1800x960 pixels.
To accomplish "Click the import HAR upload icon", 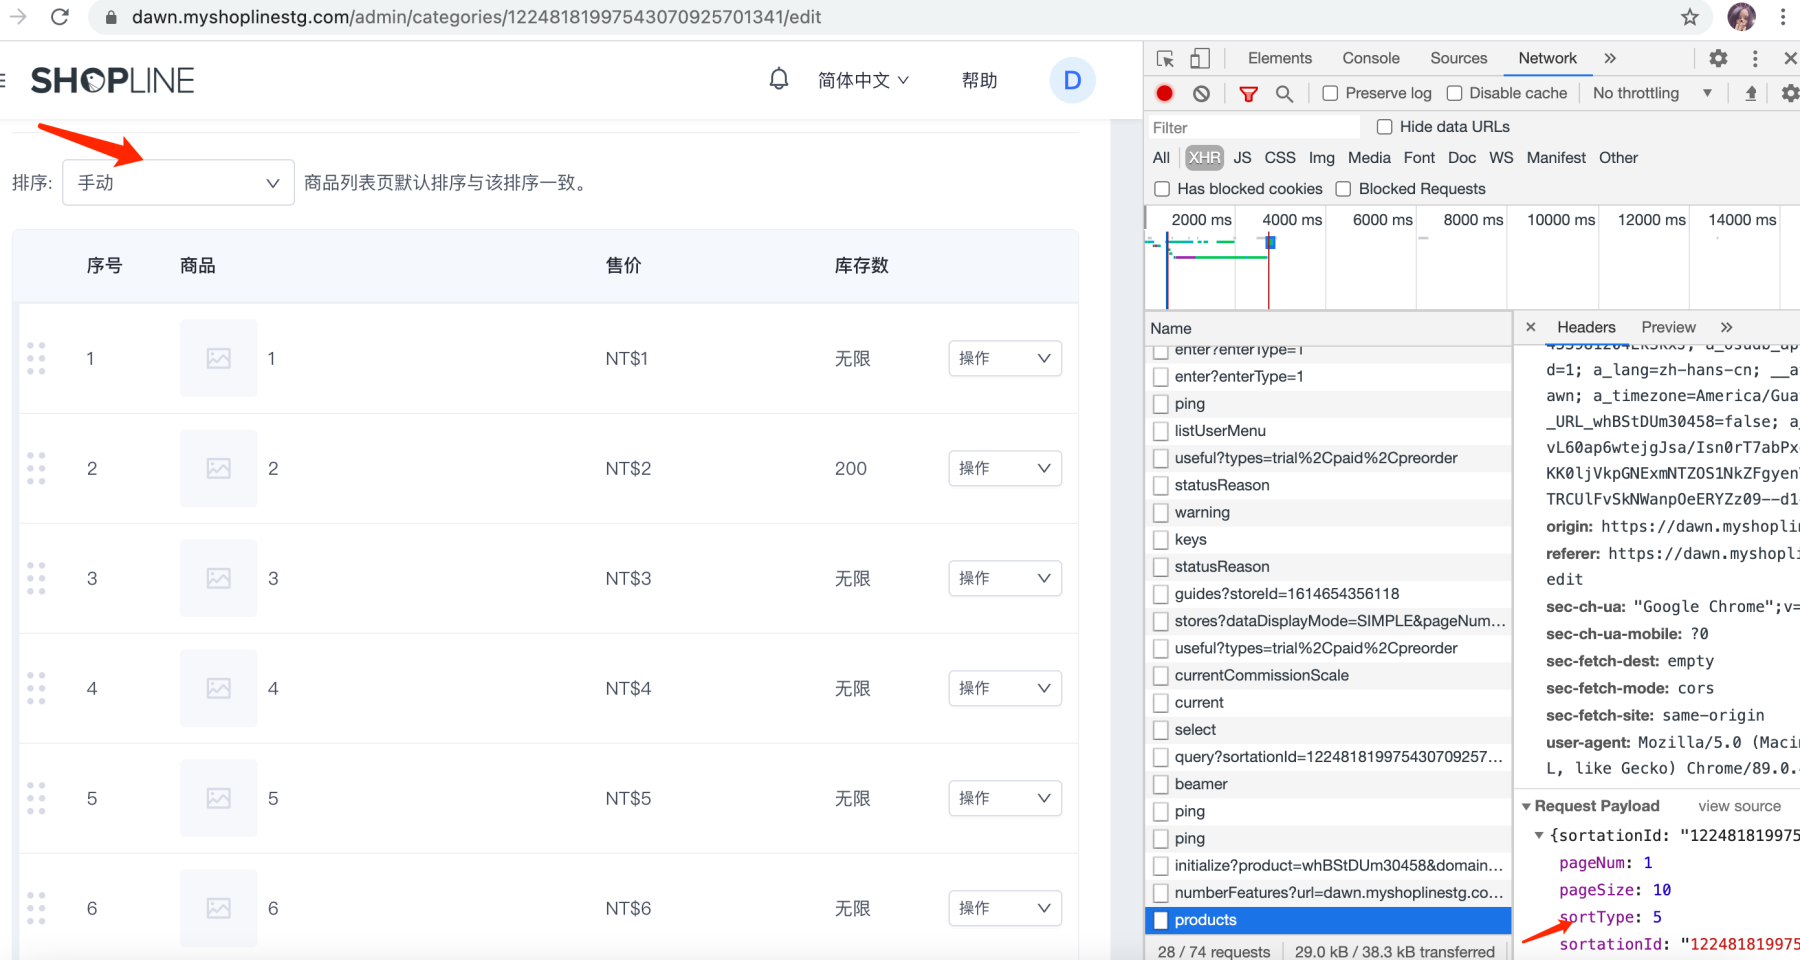I will [x=1751, y=93].
